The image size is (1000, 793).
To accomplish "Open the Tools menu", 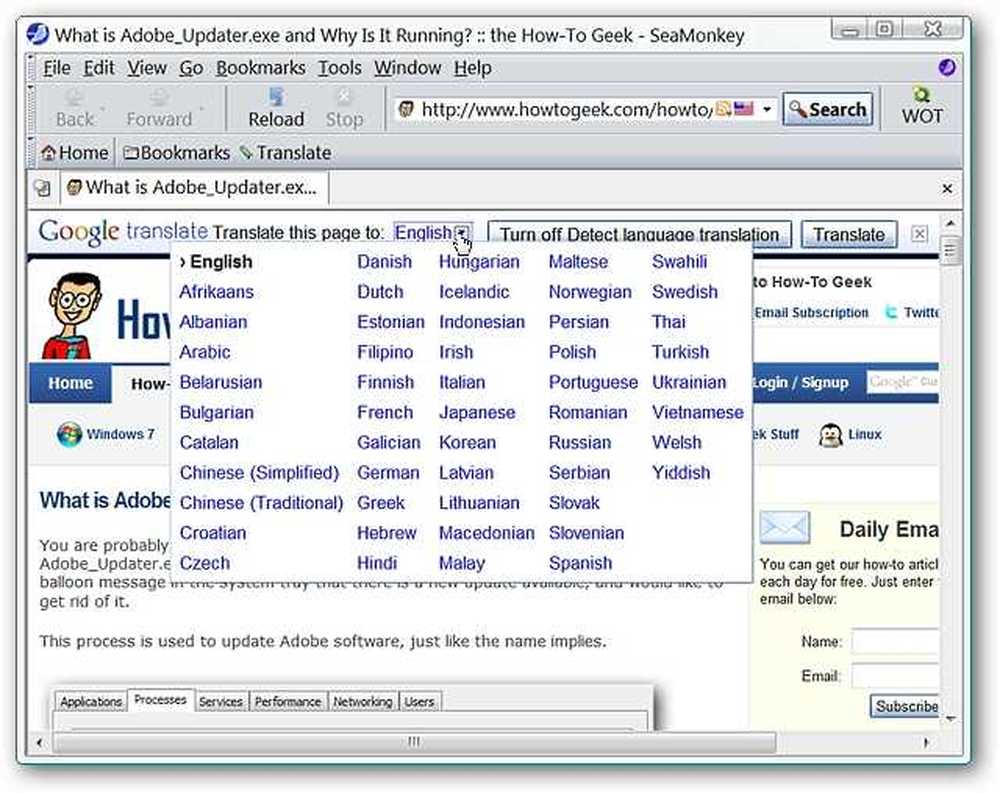I will [340, 68].
